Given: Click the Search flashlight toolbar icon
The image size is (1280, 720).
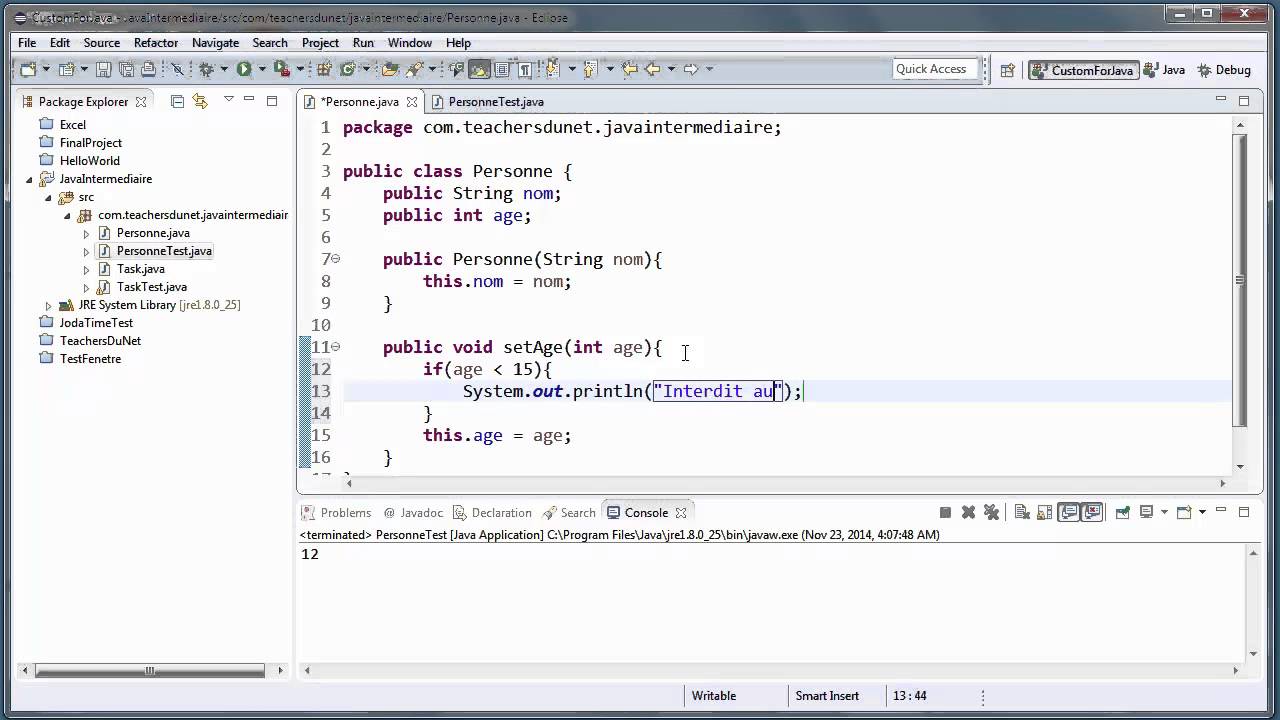Looking at the screenshot, I should tap(415, 69).
